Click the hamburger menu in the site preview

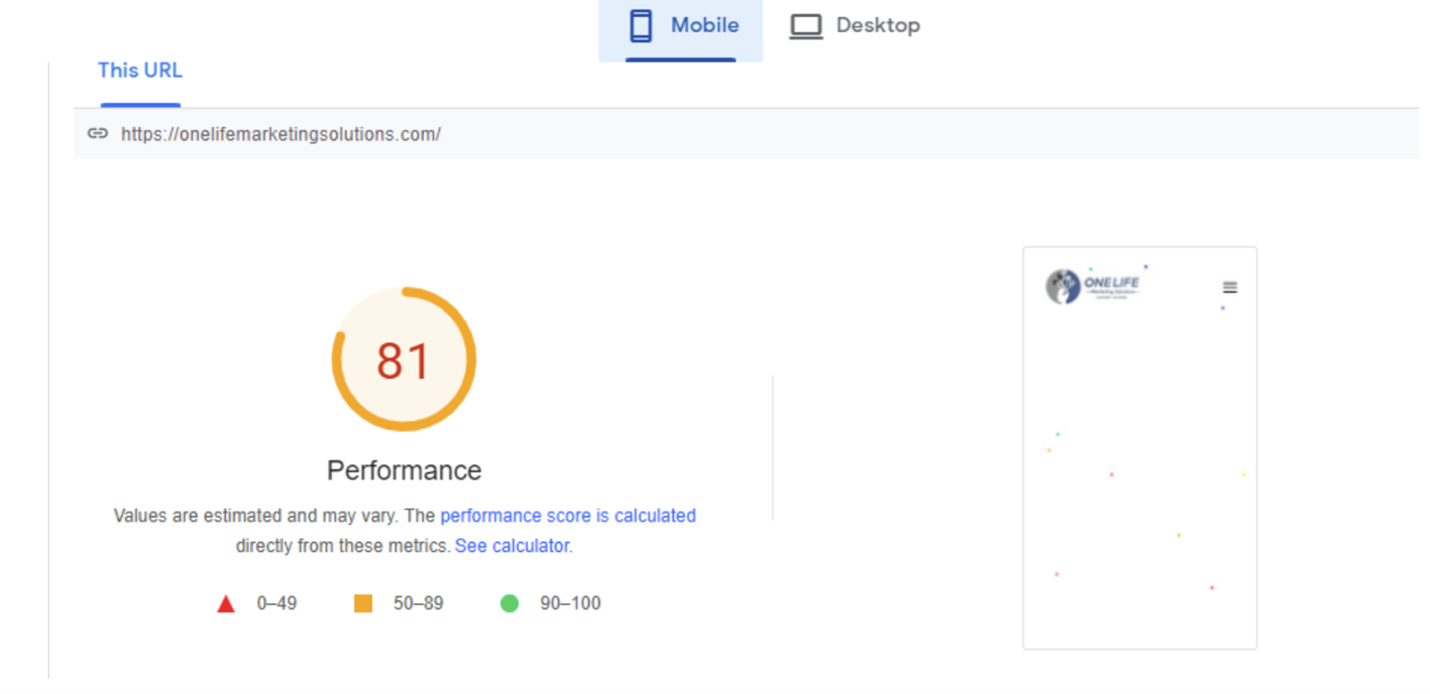point(1230,288)
